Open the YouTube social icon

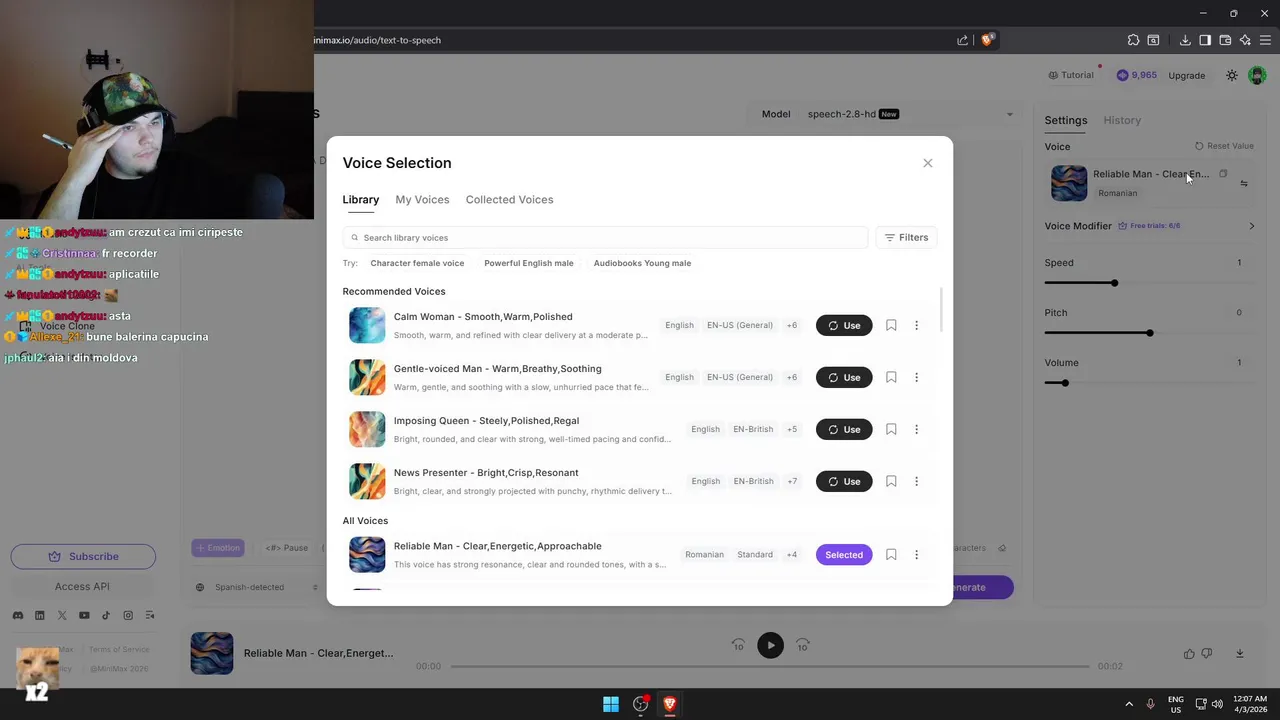coord(84,616)
